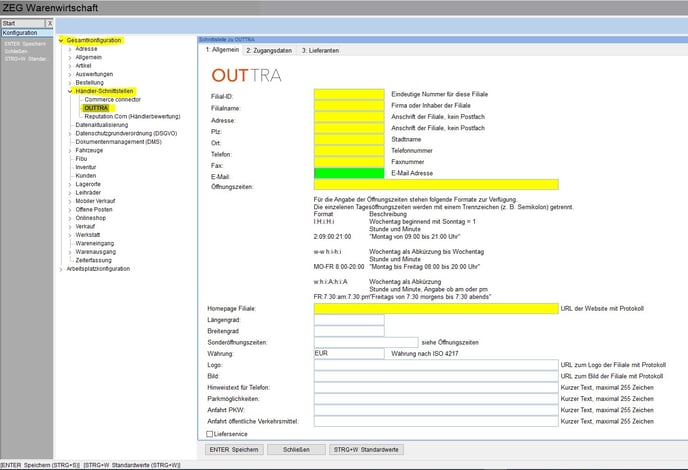Select Mobiler Verkauf tree item
Screen dimensions: 688x470
tap(95, 201)
